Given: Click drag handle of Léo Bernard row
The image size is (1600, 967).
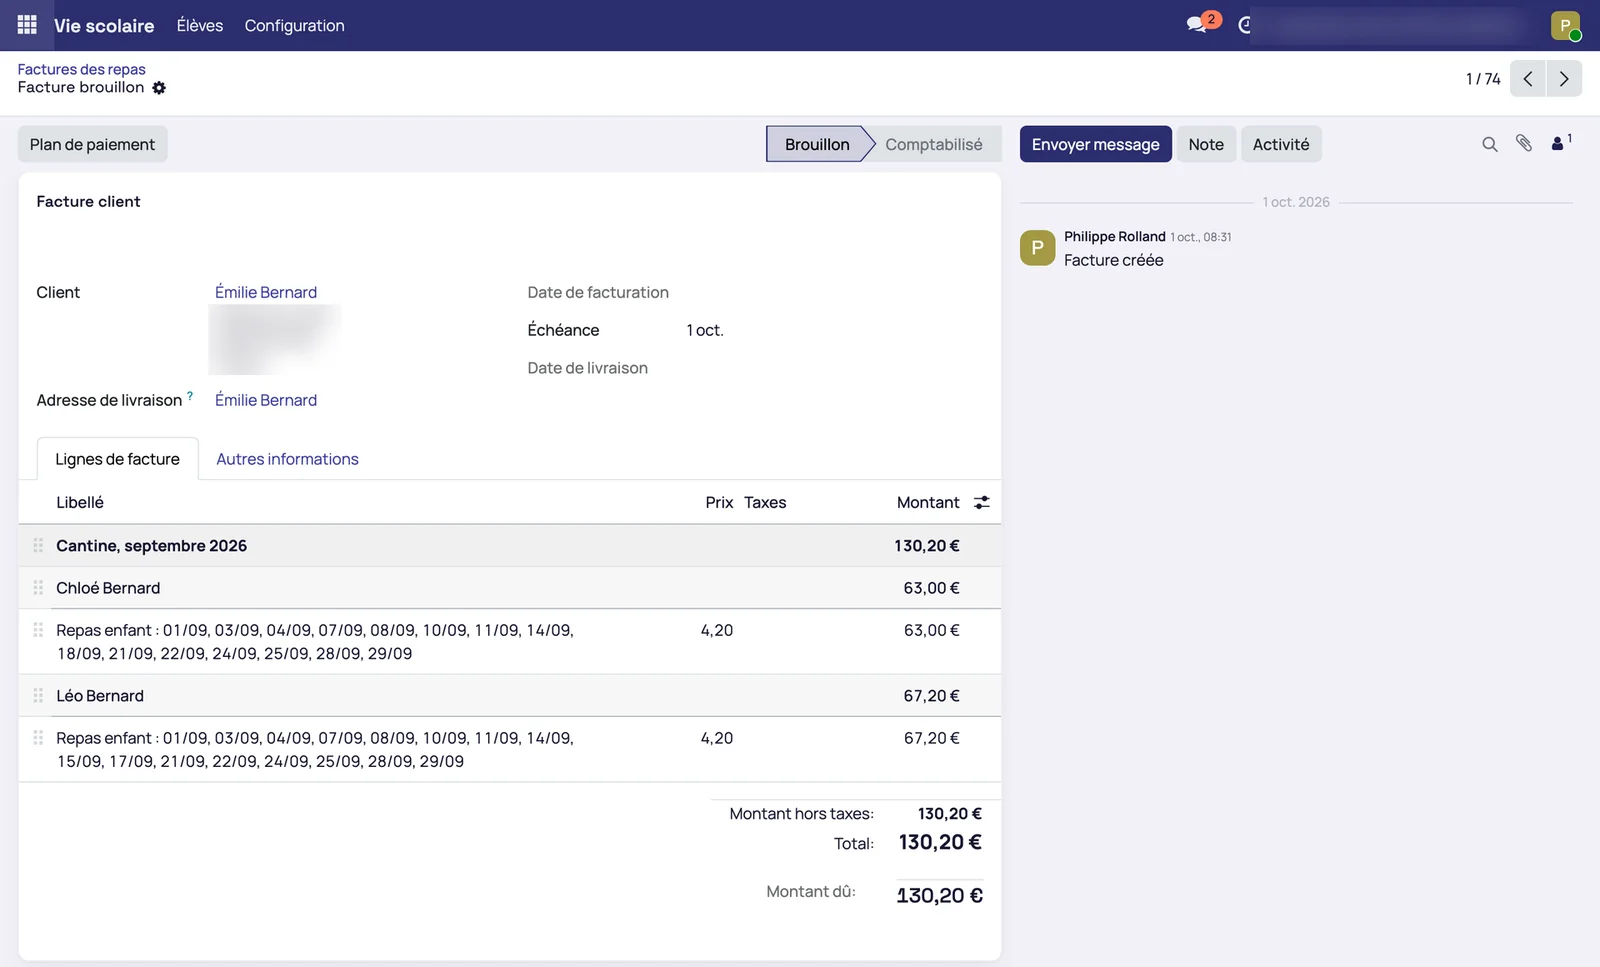Looking at the screenshot, I should (x=38, y=695).
